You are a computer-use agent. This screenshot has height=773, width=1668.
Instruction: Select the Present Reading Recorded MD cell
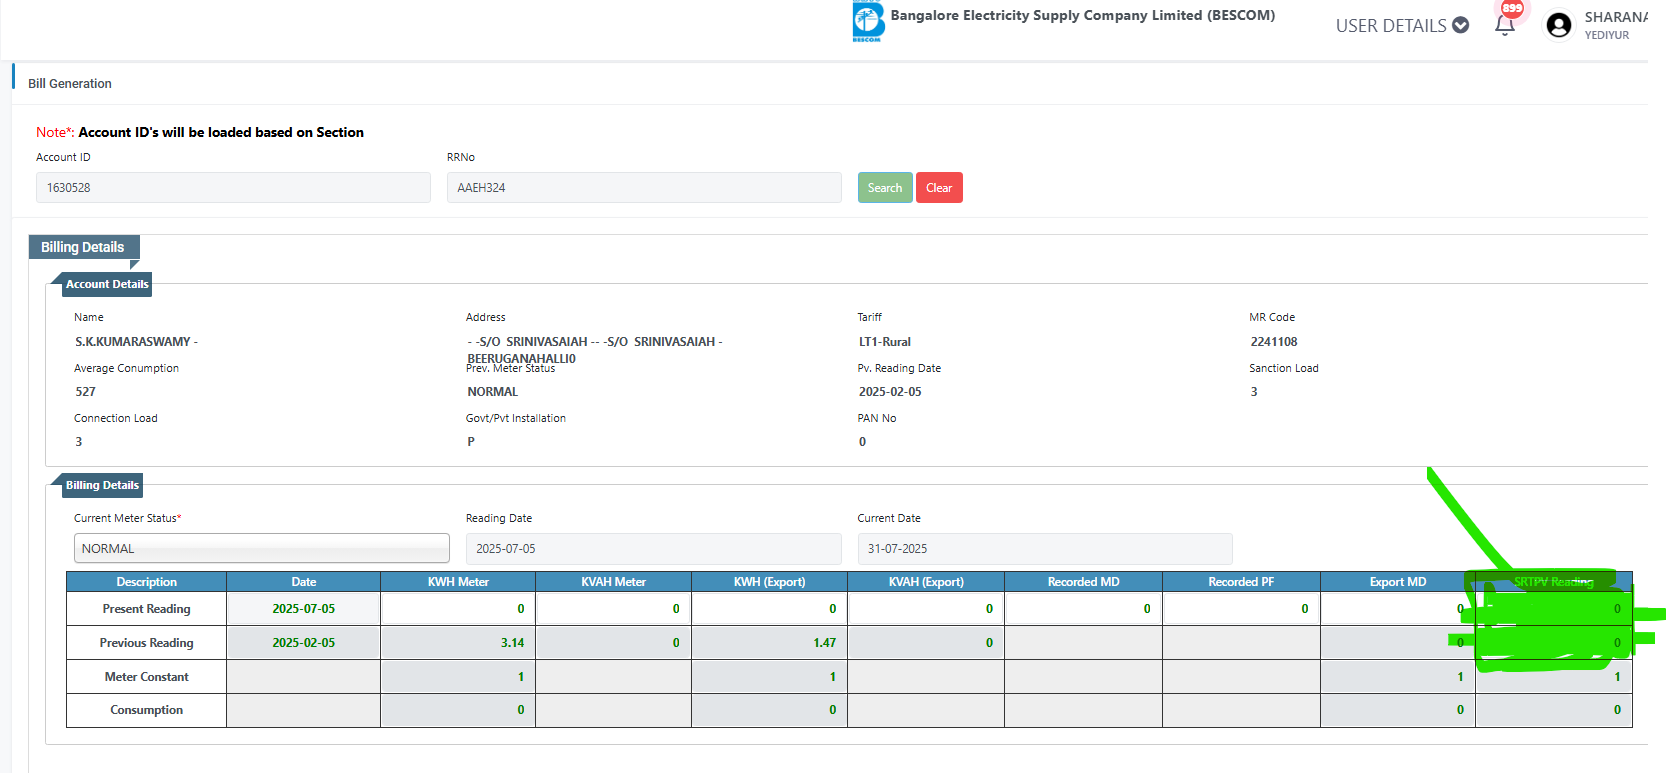(x=1083, y=609)
